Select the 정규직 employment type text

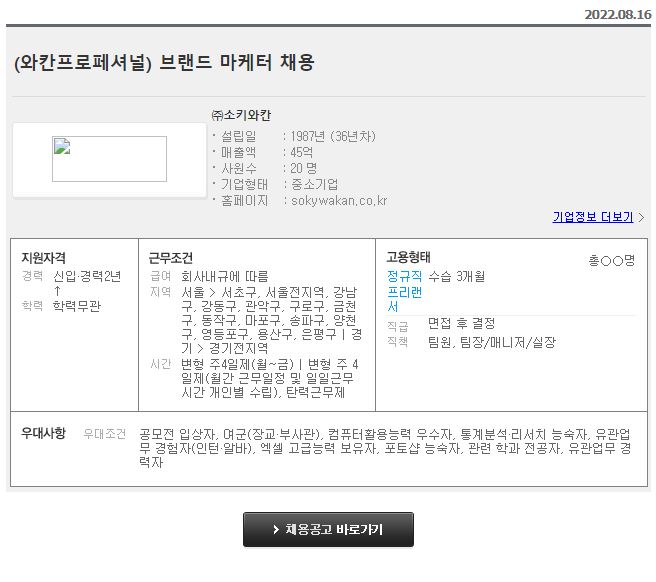click(405, 276)
